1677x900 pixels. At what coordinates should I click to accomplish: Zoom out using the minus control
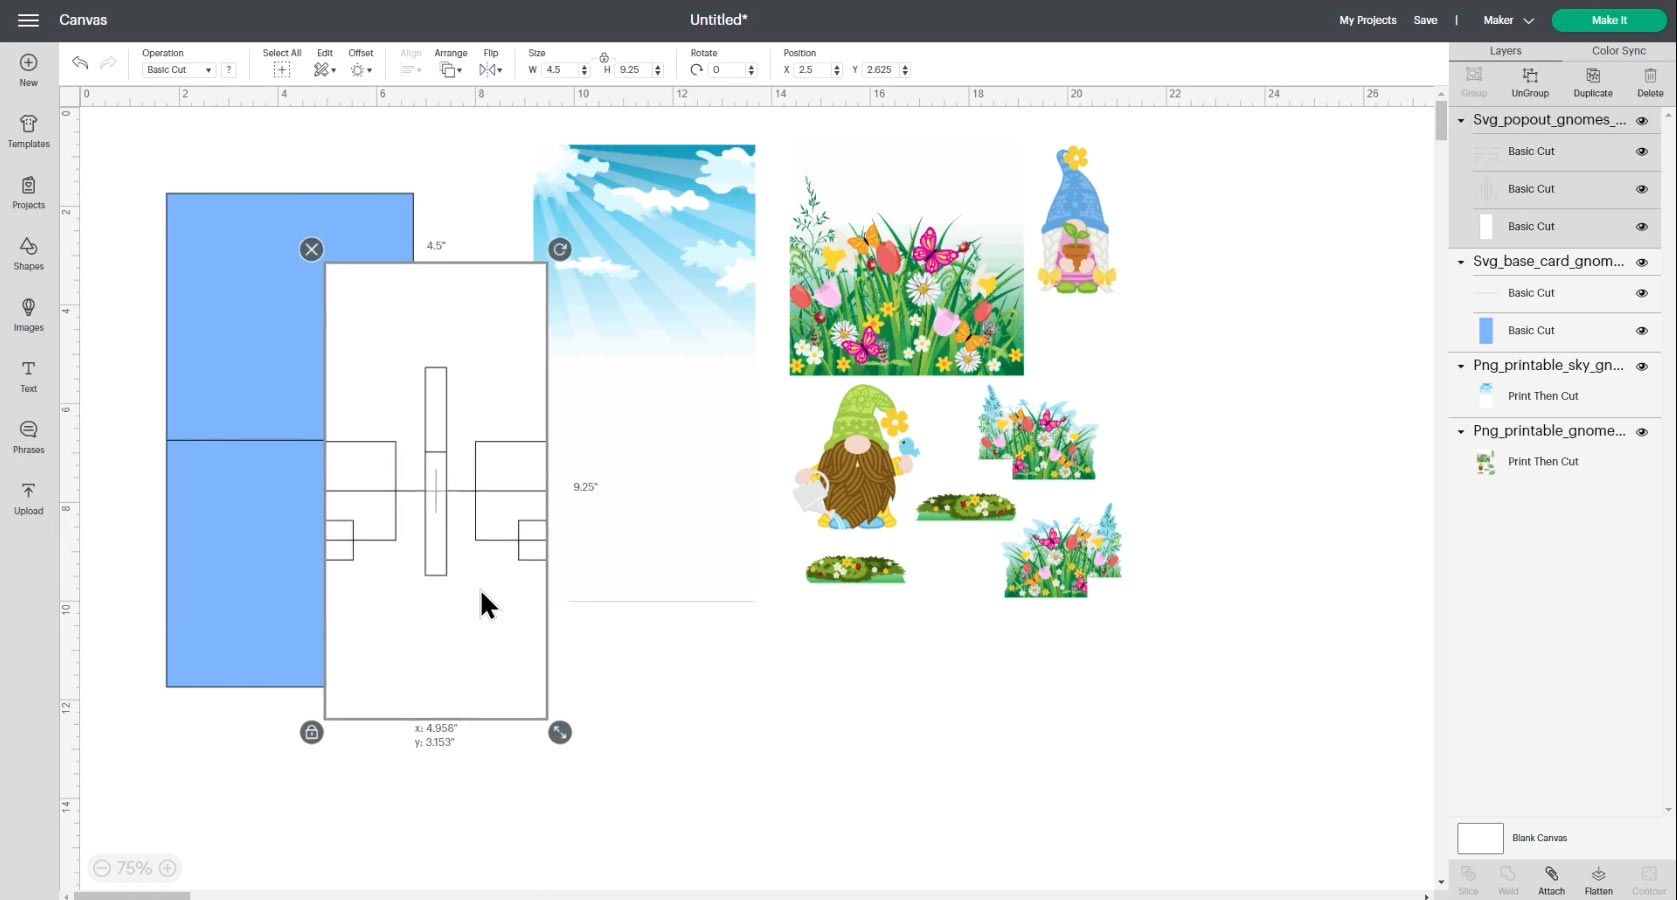pos(102,868)
